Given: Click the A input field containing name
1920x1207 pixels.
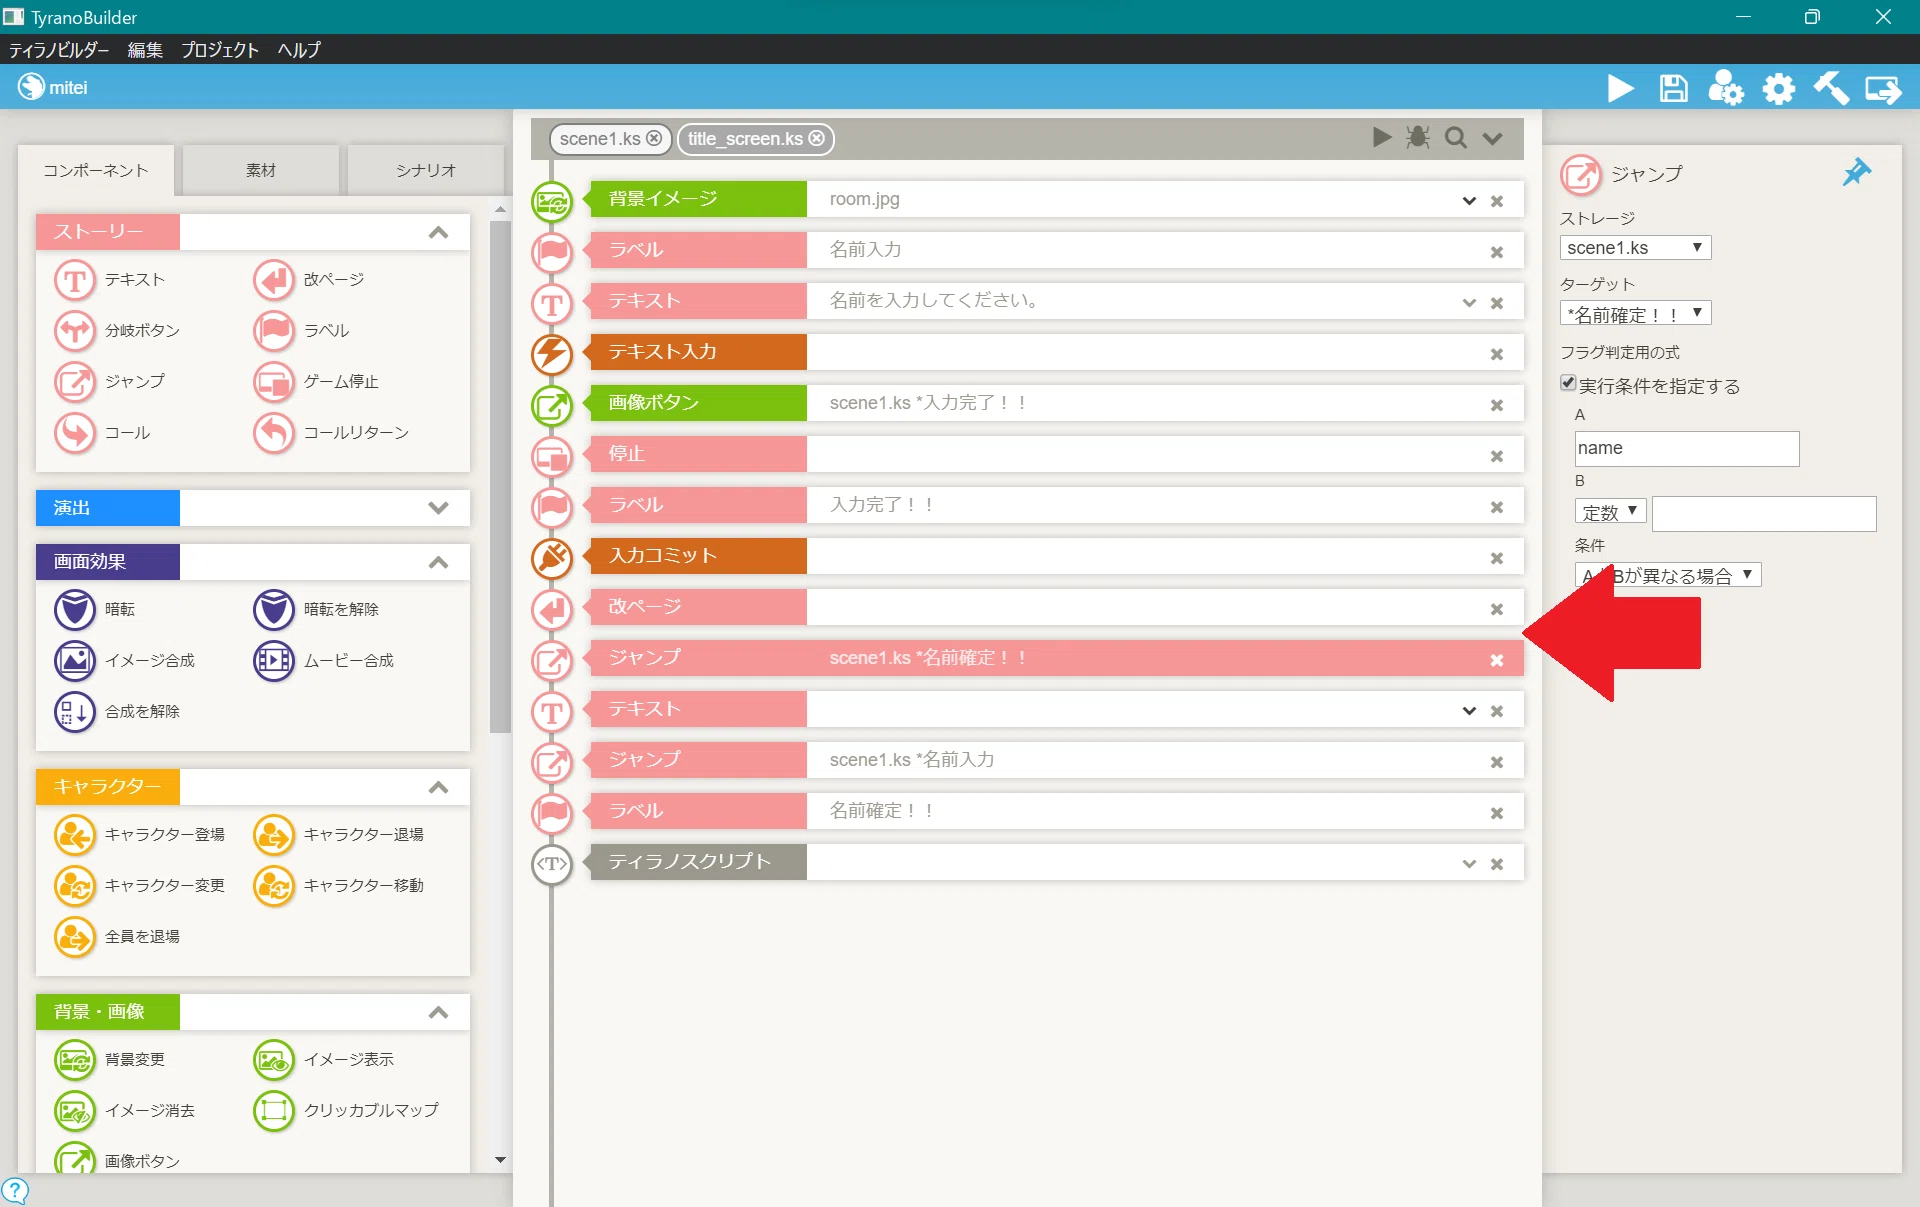Looking at the screenshot, I should (1686, 449).
